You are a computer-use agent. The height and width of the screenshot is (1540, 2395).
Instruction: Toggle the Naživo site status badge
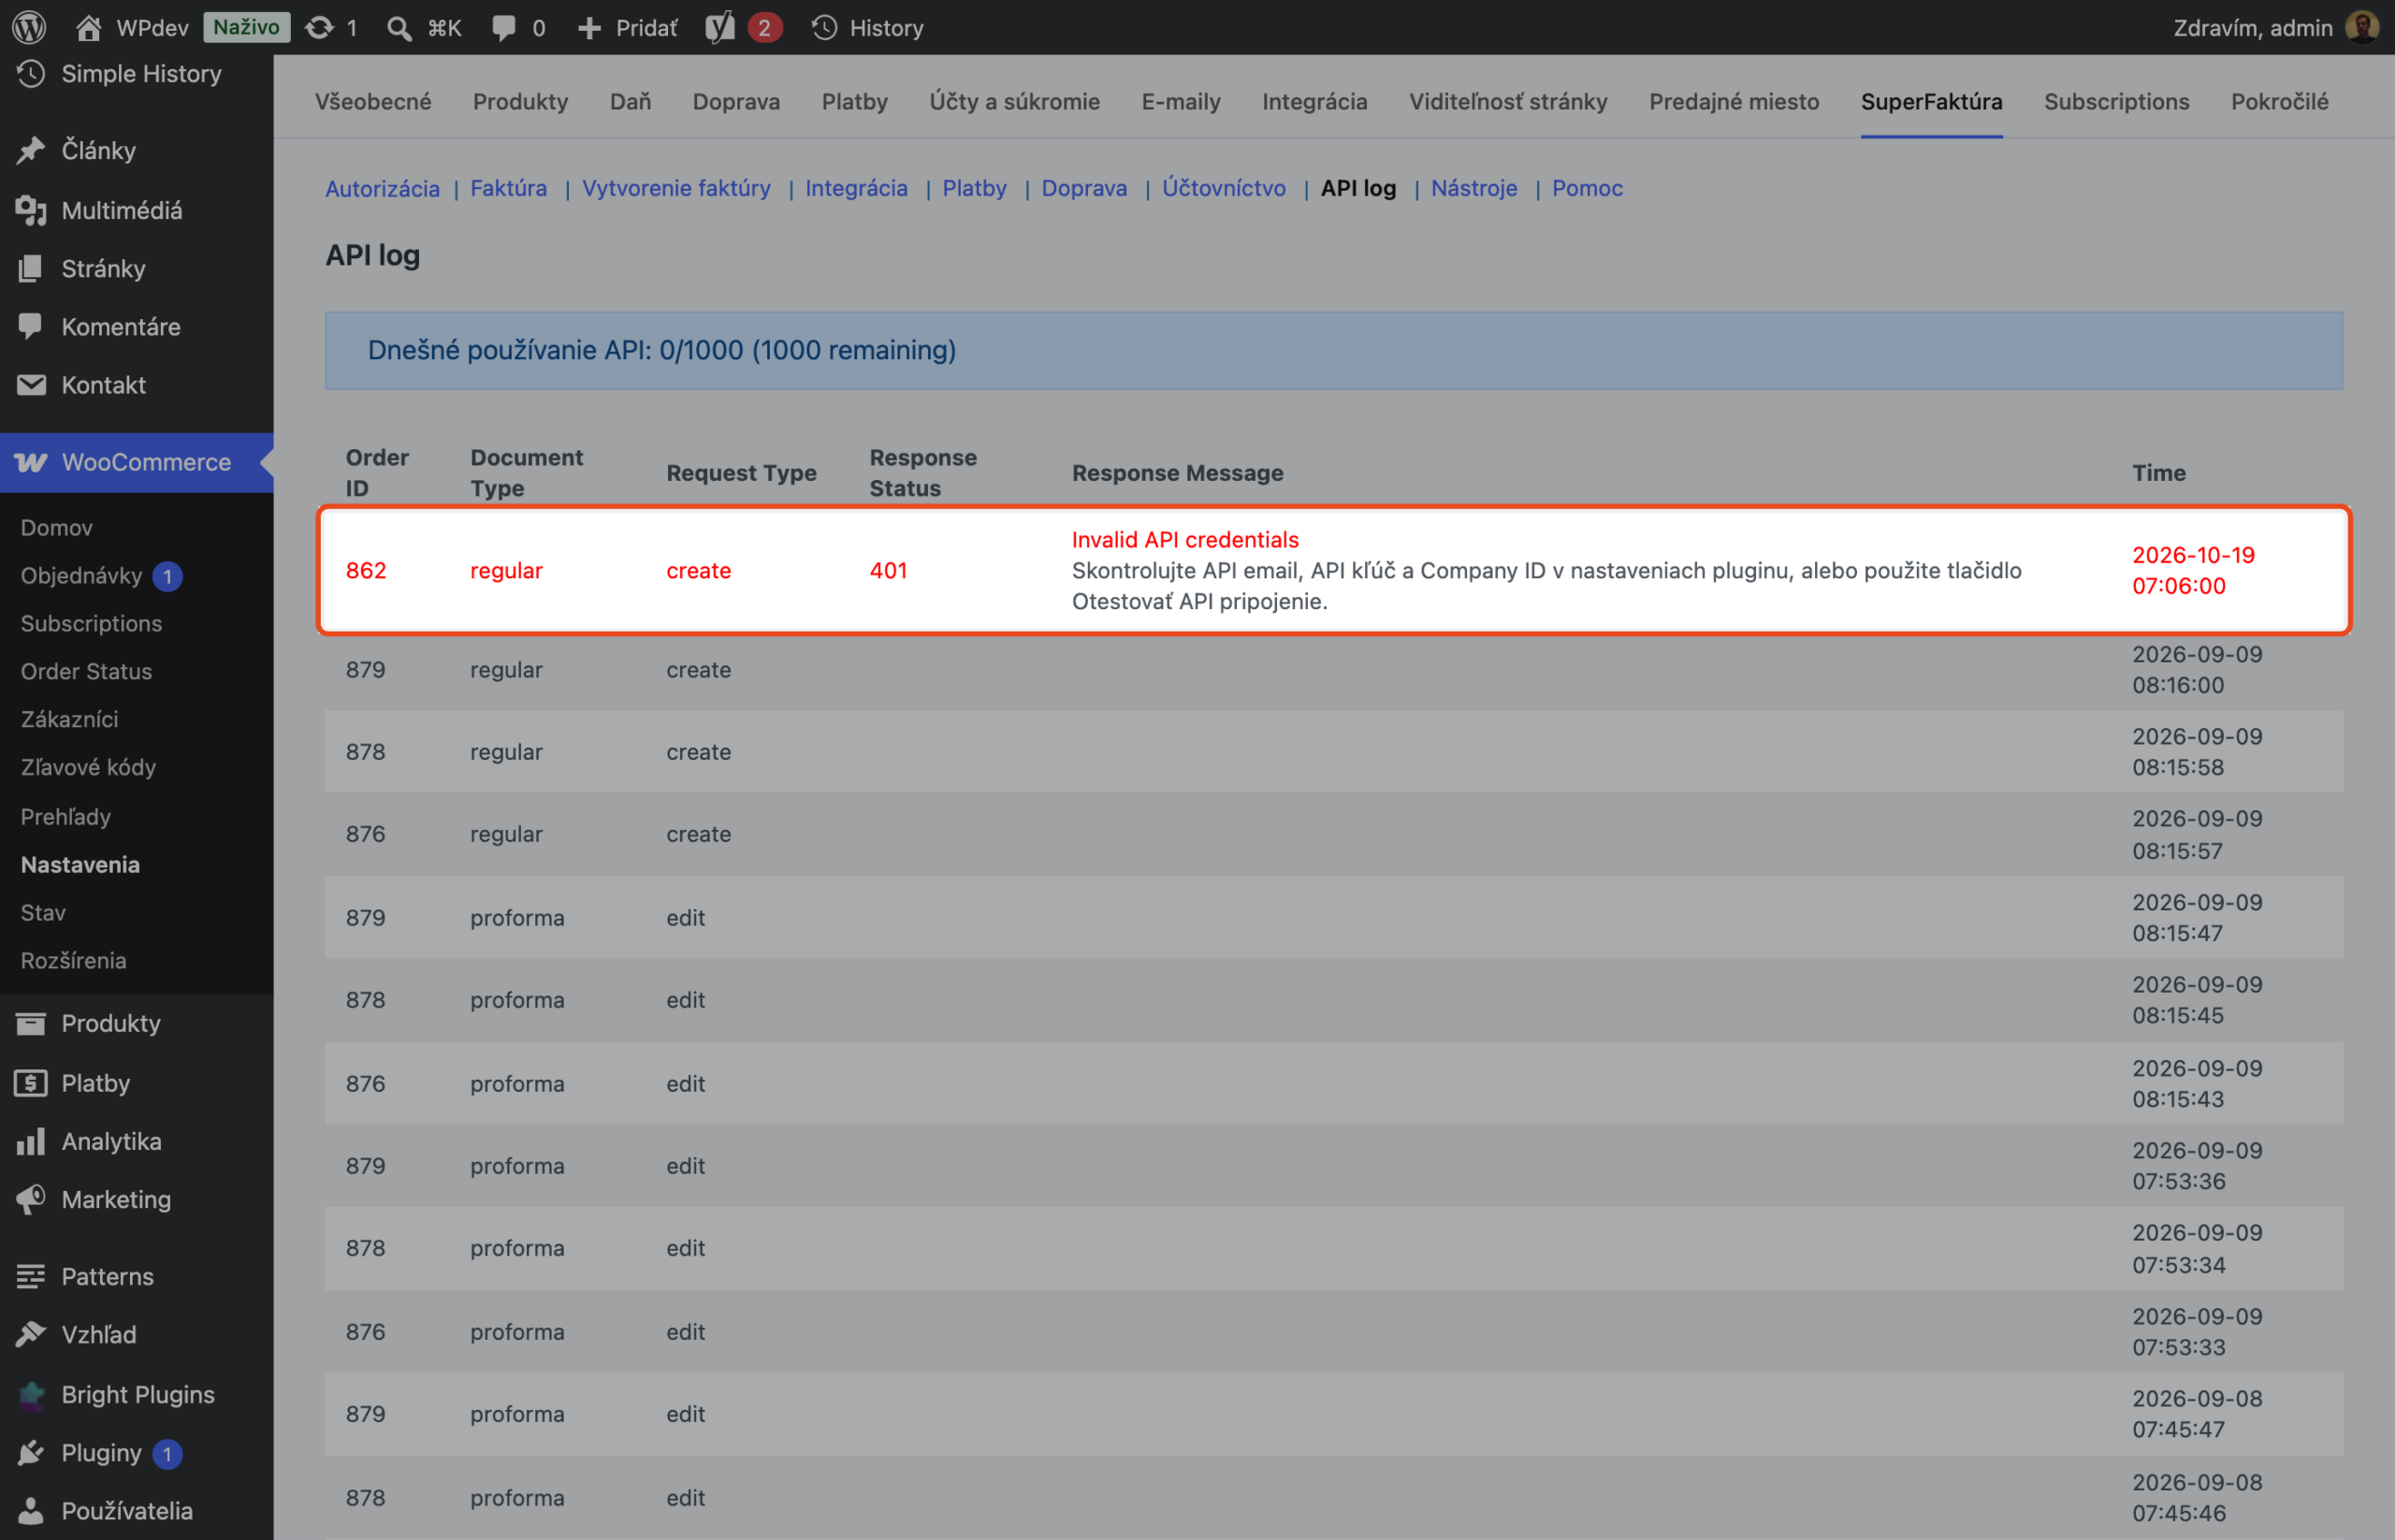pos(246,27)
